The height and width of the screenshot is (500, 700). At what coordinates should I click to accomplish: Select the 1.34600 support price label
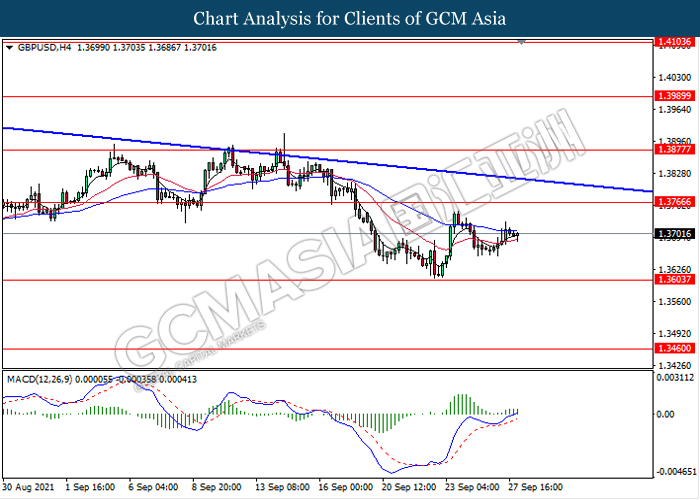(675, 348)
